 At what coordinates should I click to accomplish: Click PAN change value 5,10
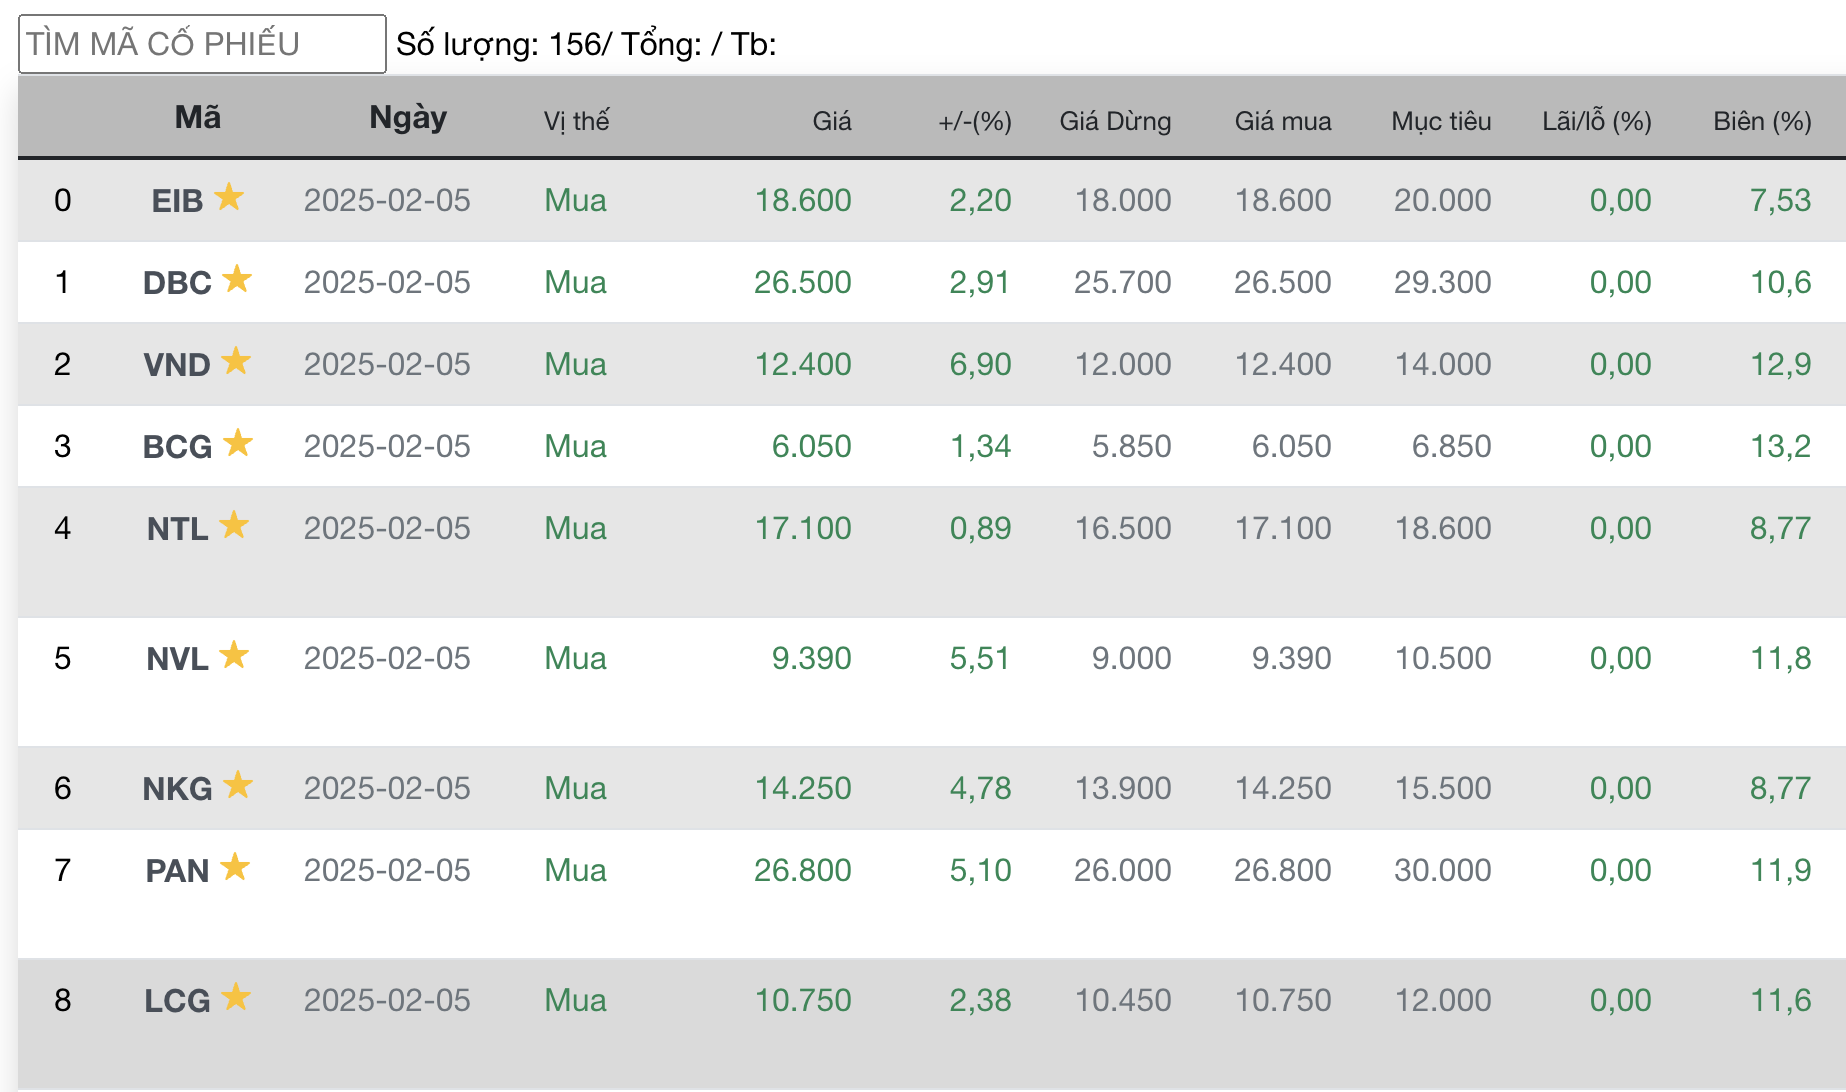pos(980,870)
